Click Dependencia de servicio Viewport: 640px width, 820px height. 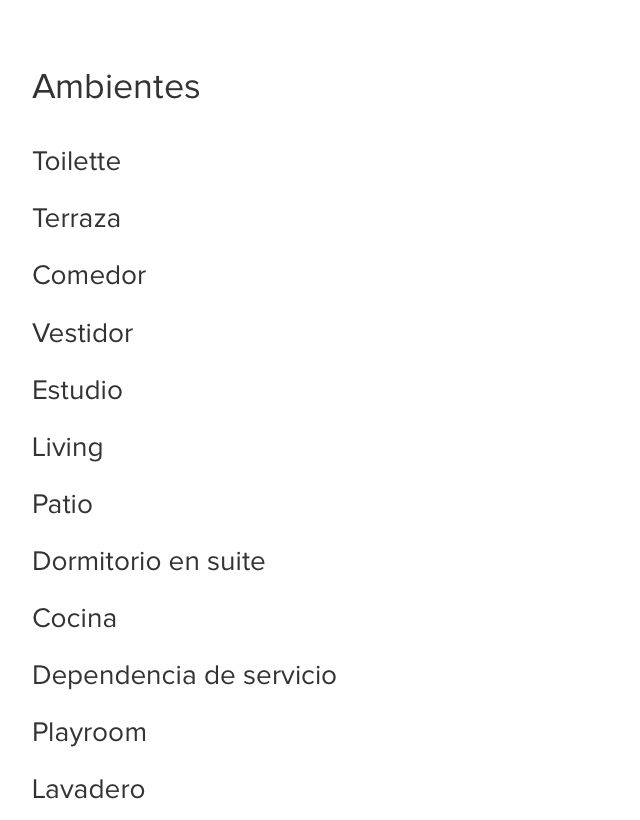coord(184,675)
